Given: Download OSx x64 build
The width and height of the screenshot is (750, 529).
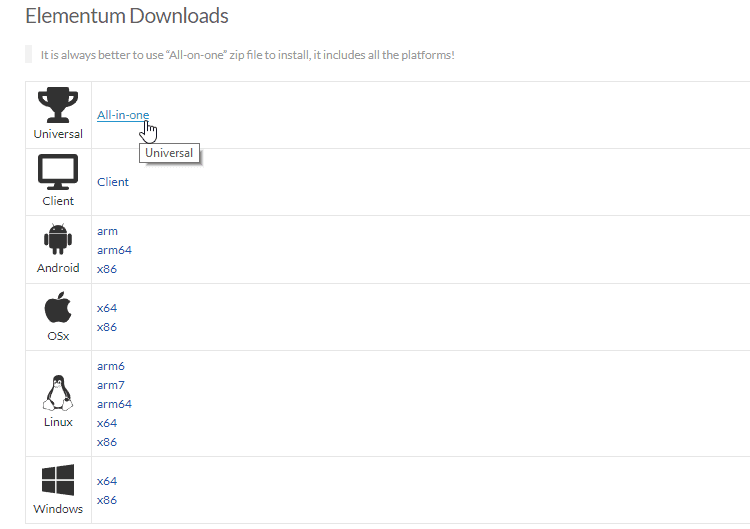Looking at the screenshot, I should (x=107, y=308).
